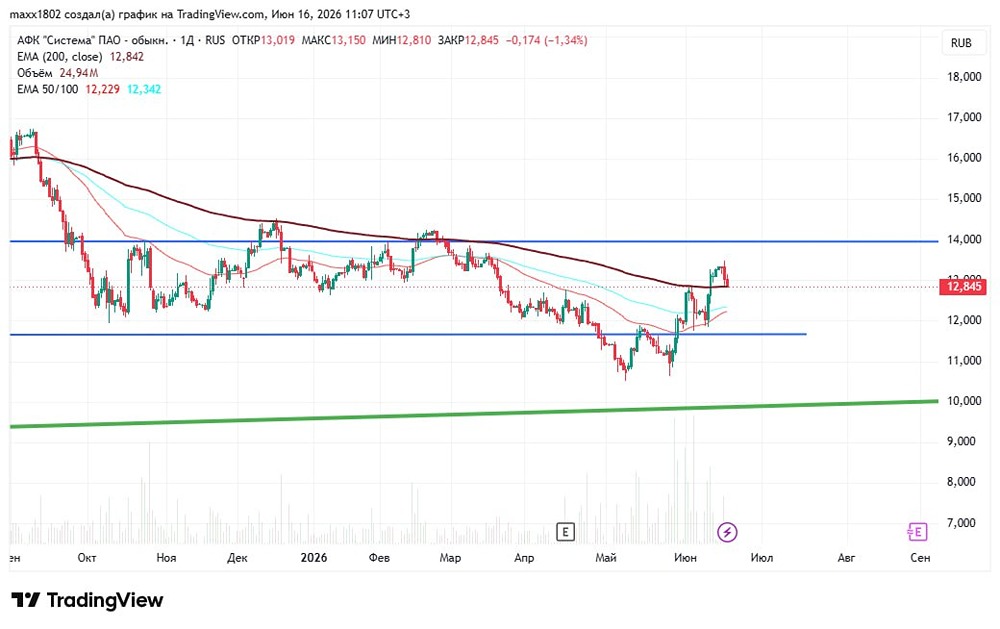Select the EMA 50/100 indicator legend
Image resolution: width=1000 pixels, height=629 pixels.
pos(89,89)
